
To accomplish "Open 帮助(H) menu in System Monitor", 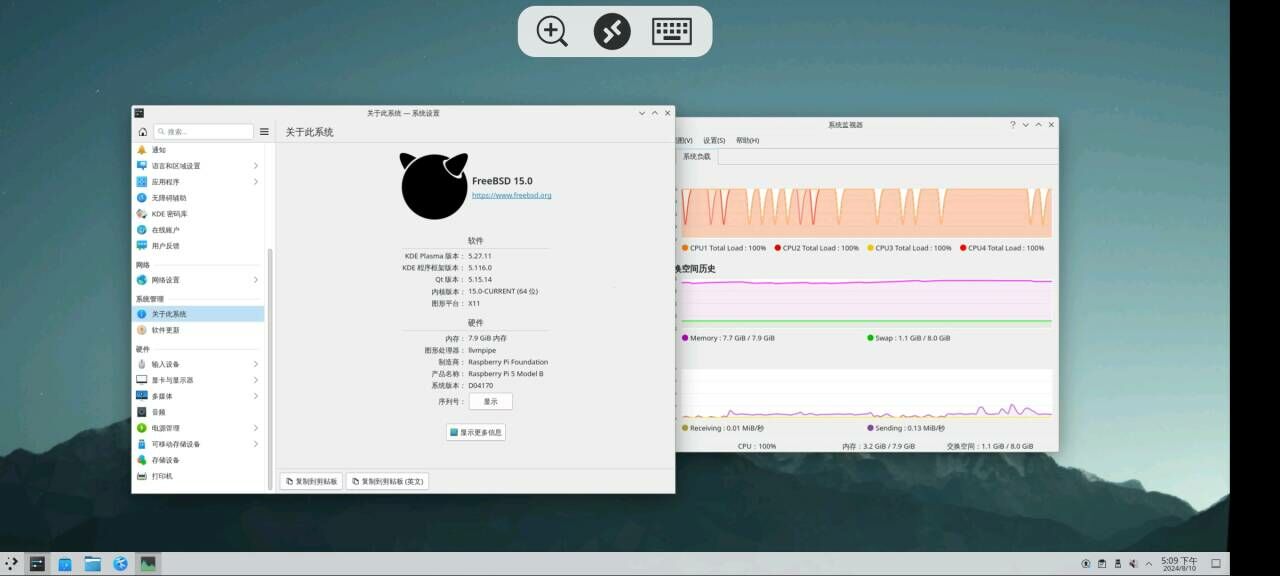I will [748, 140].
